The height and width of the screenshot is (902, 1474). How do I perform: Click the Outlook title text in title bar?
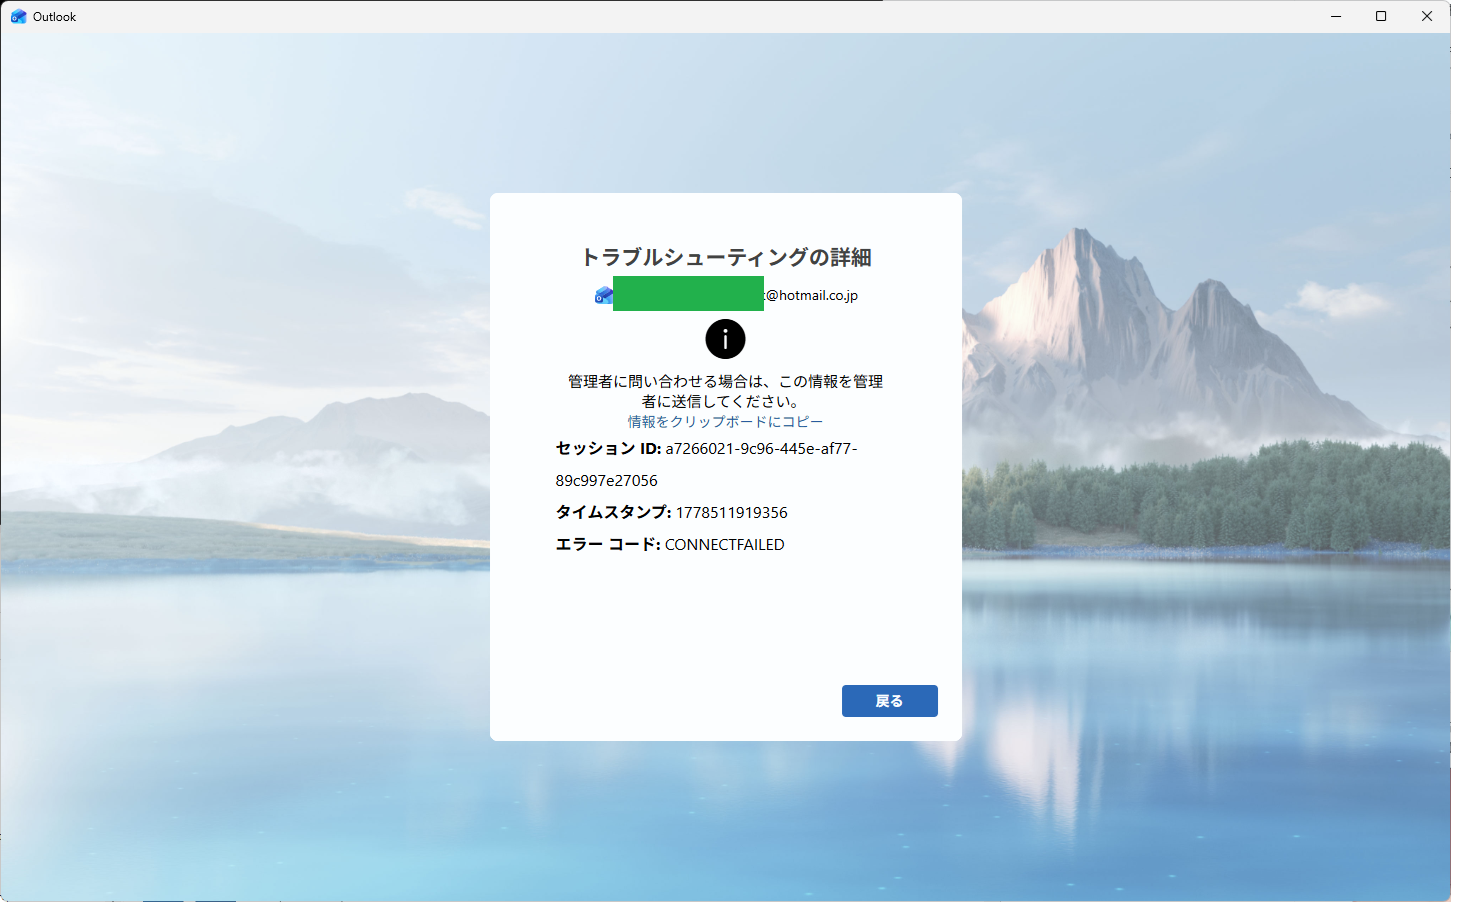point(55,17)
